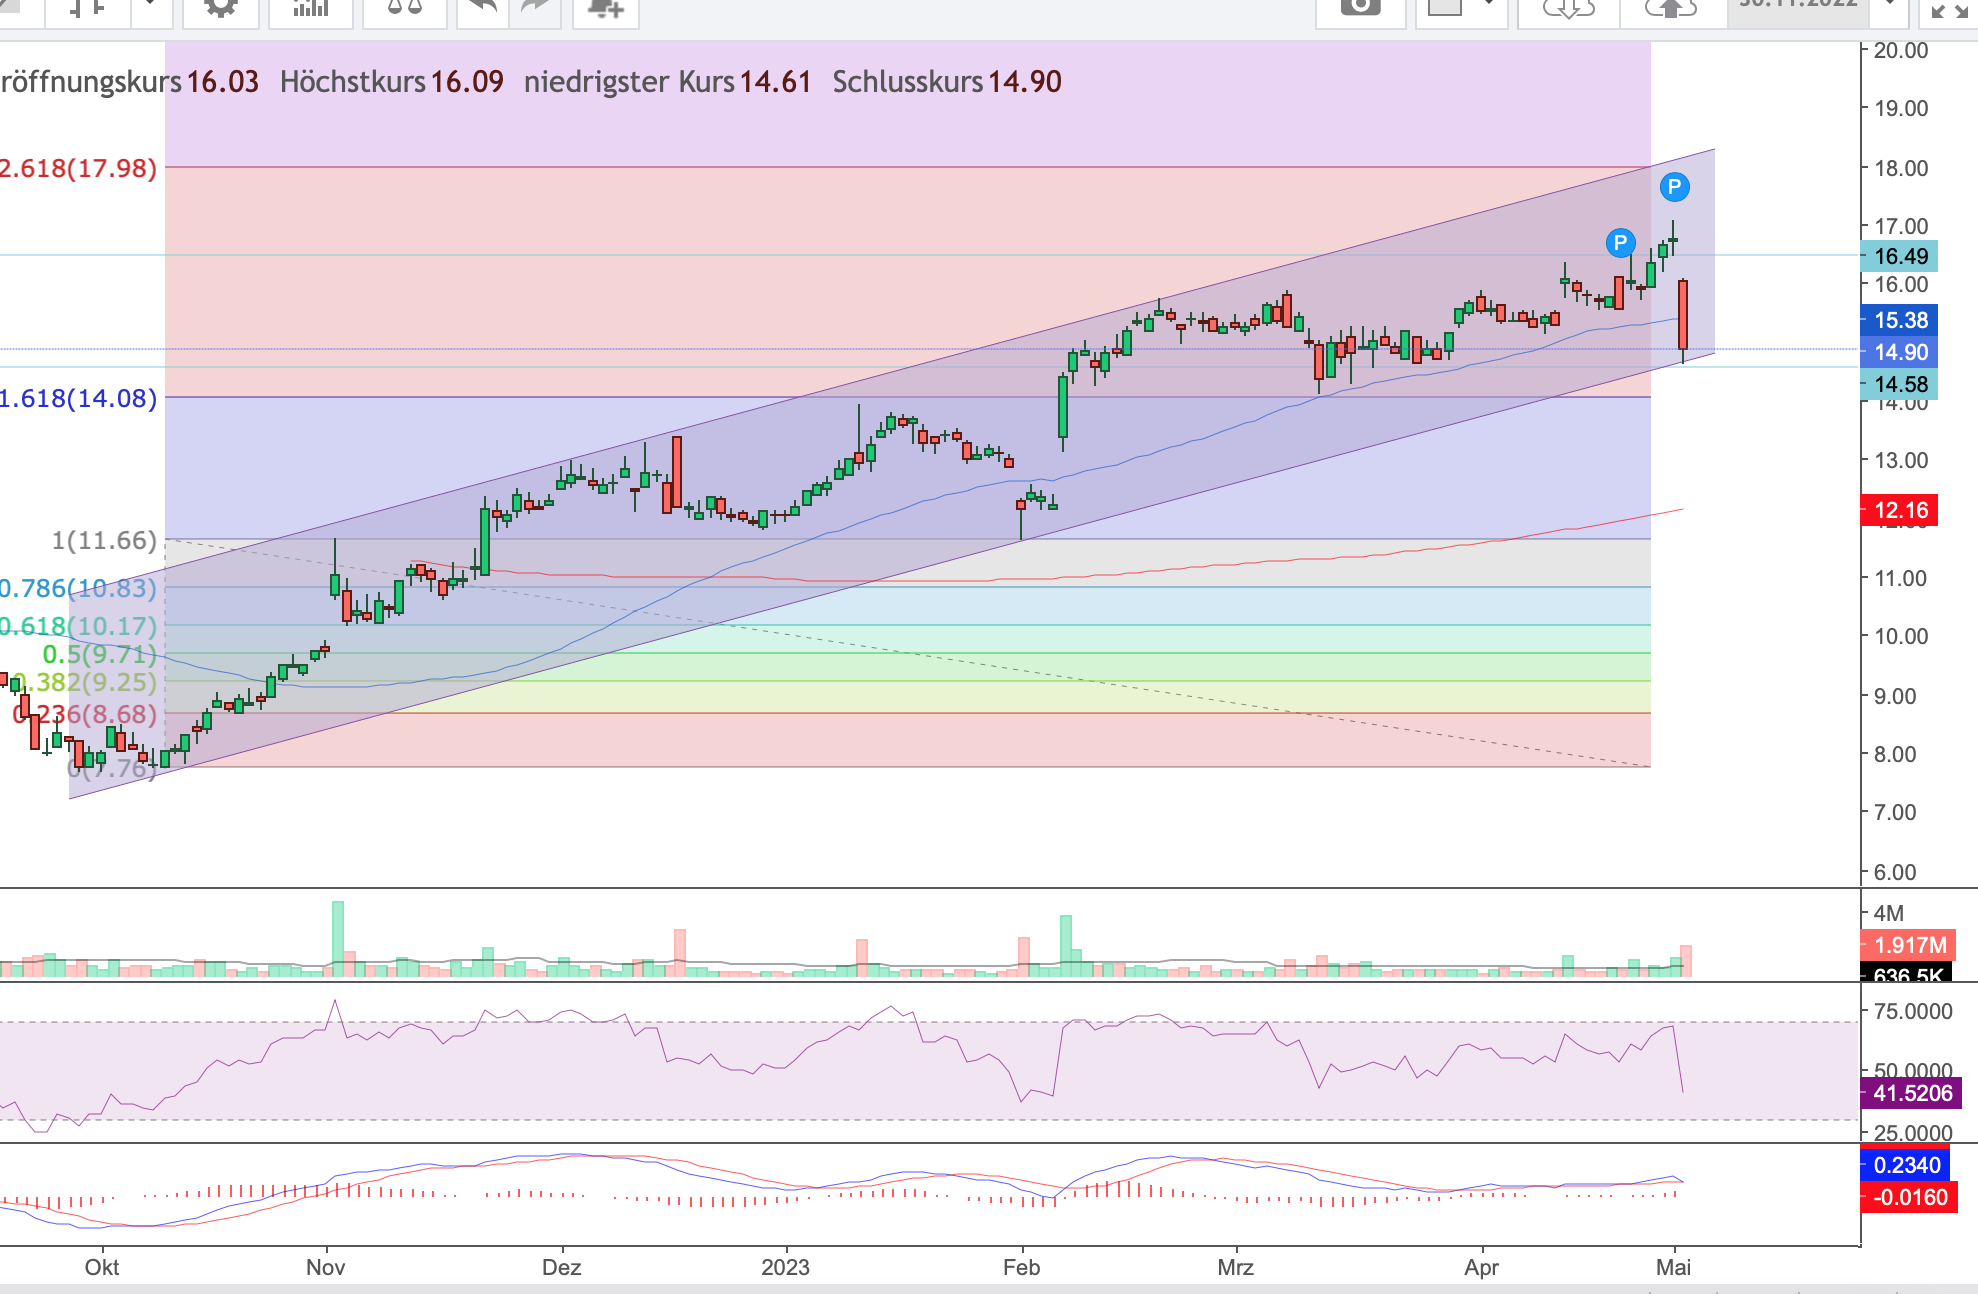Open the indicators bar-chart icon
The image size is (1978, 1294).
pyautogui.click(x=311, y=8)
